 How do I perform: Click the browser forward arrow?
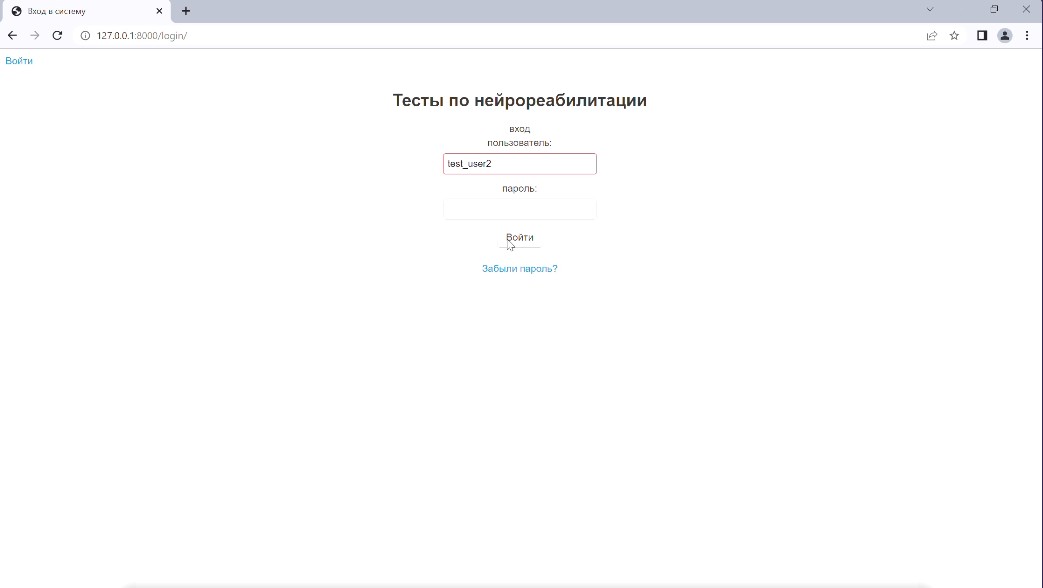coord(35,35)
